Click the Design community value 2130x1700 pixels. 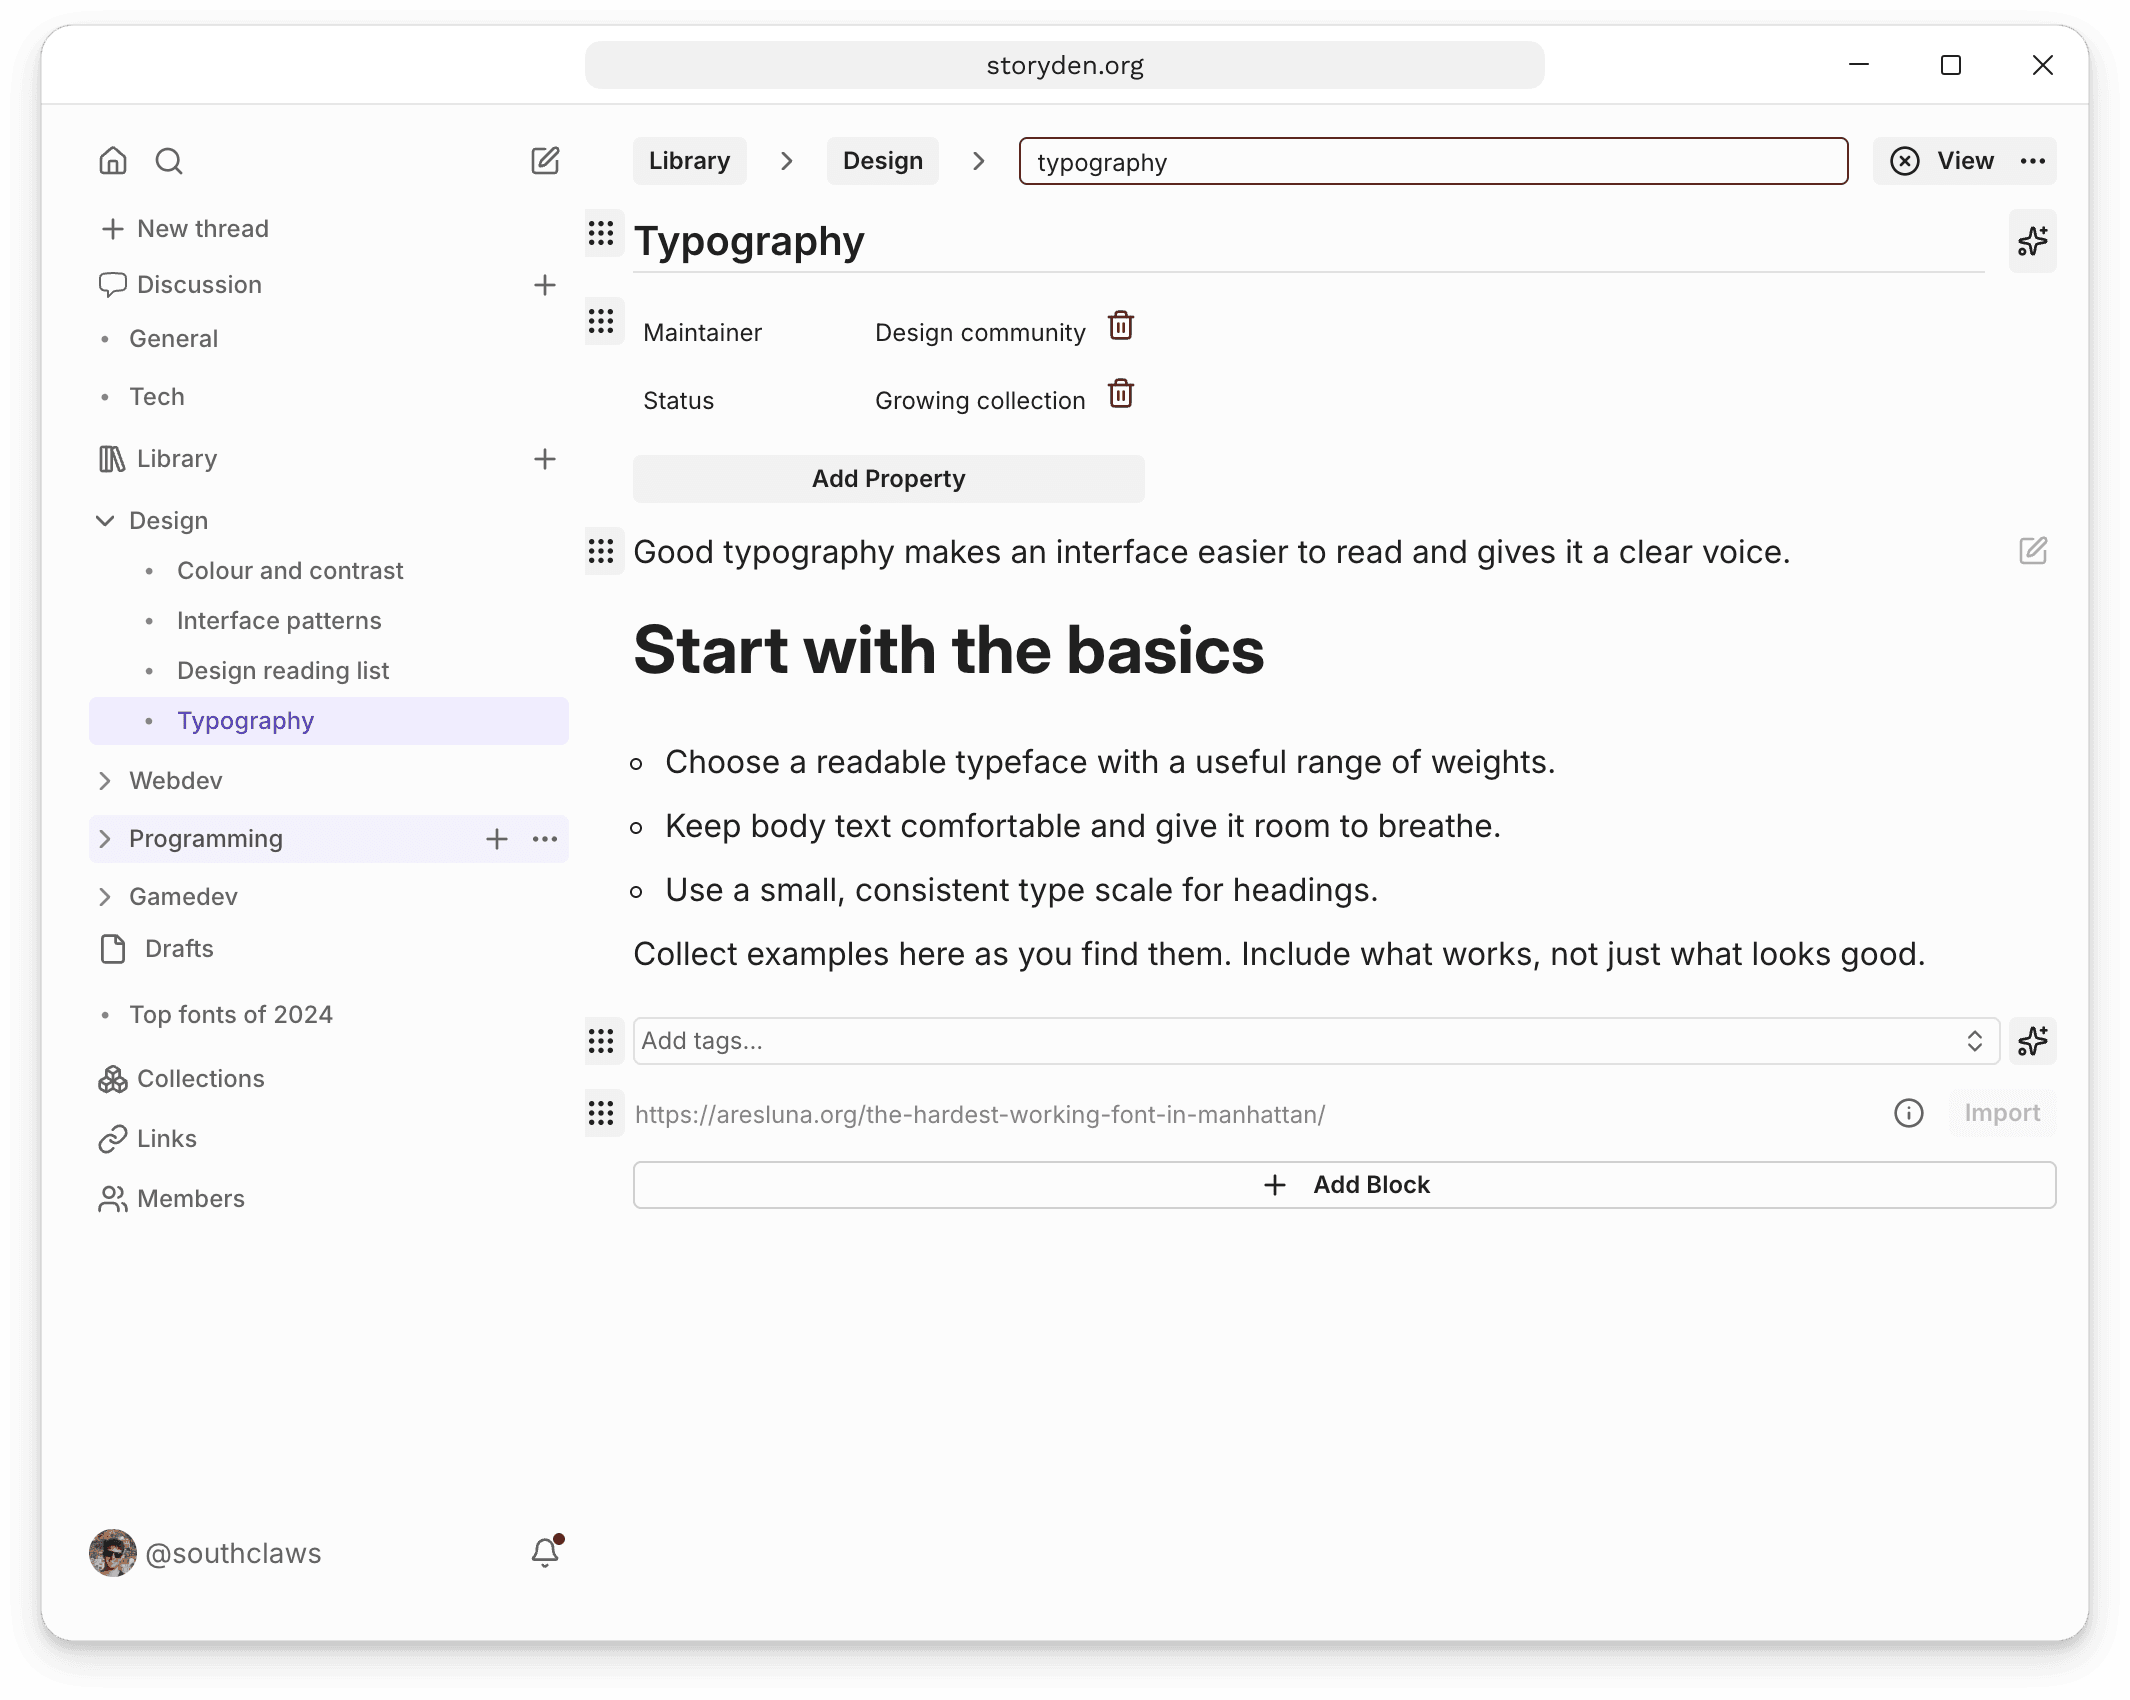980,333
